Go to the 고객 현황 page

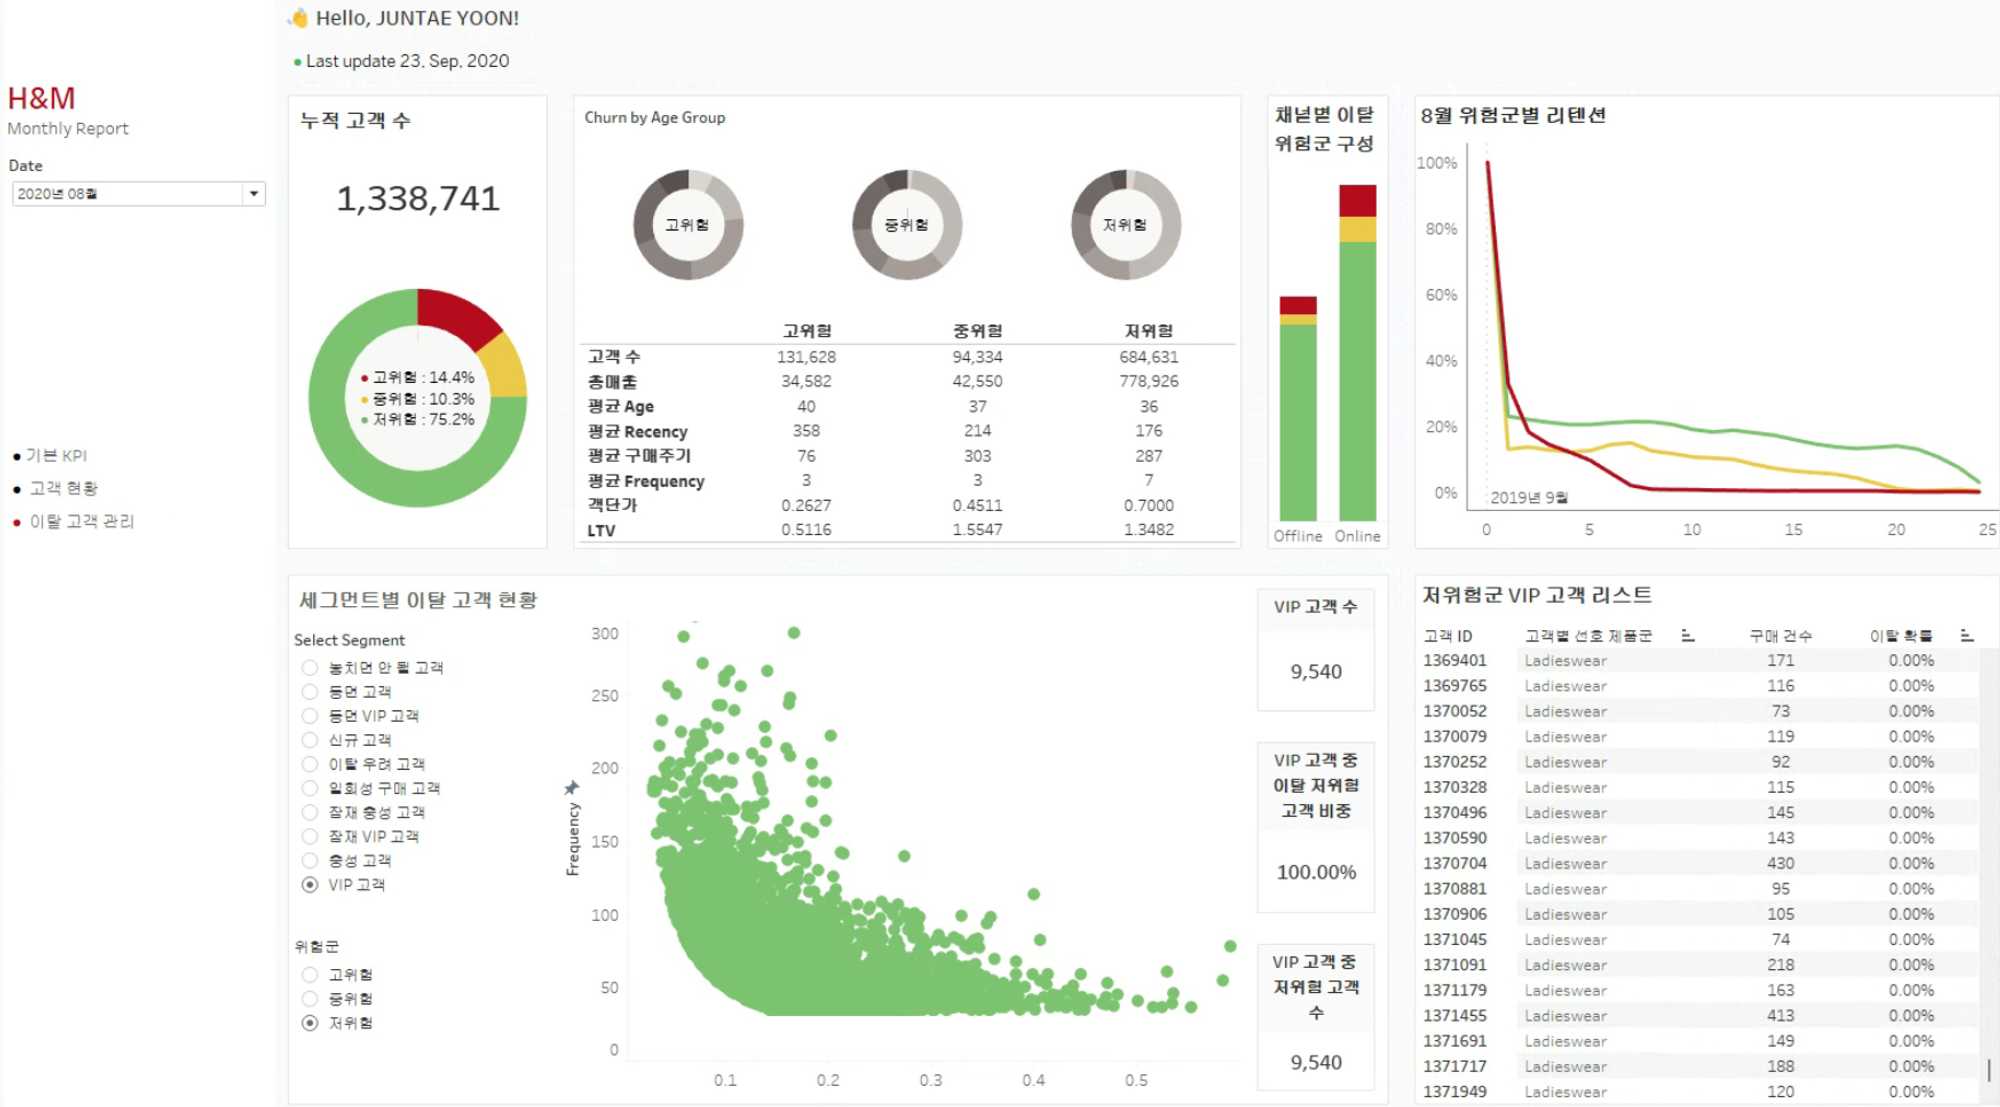tap(63, 488)
